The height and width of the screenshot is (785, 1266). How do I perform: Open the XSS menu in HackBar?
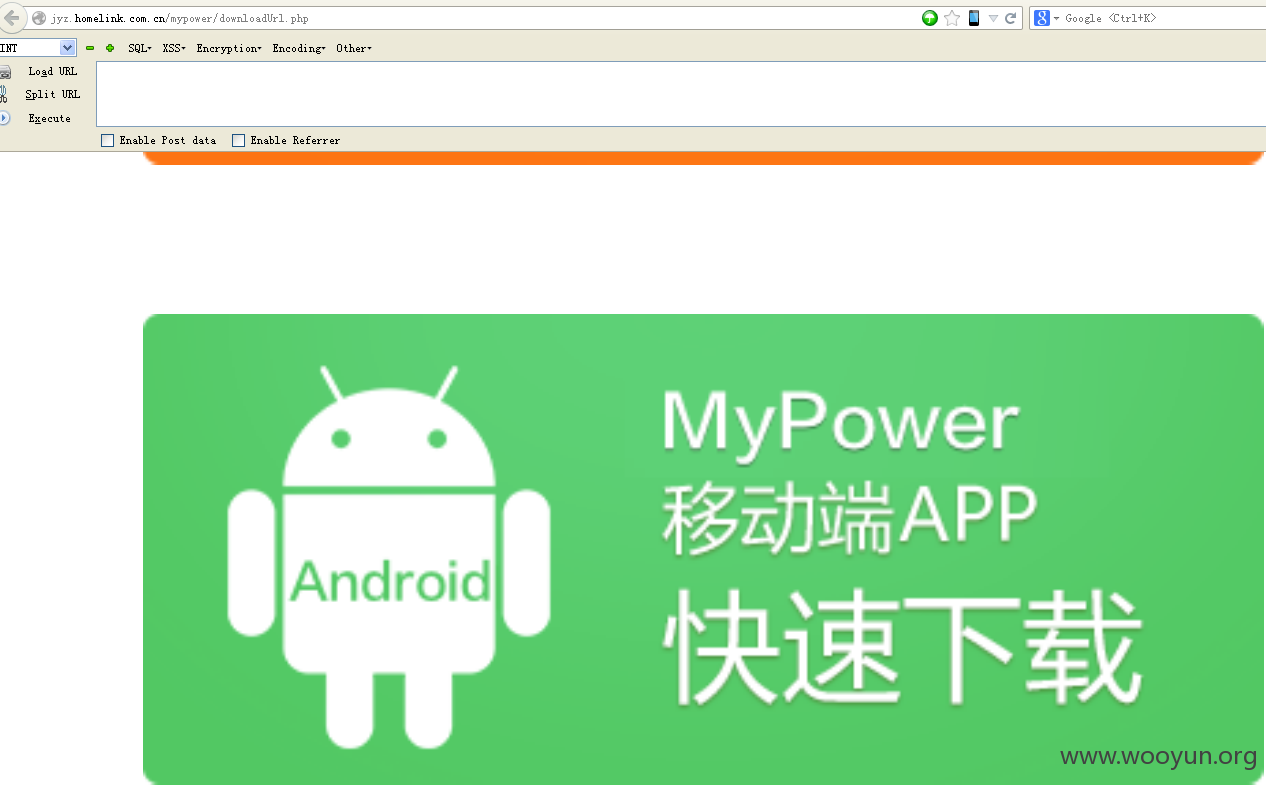pyautogui.click(x=174, y=48)
